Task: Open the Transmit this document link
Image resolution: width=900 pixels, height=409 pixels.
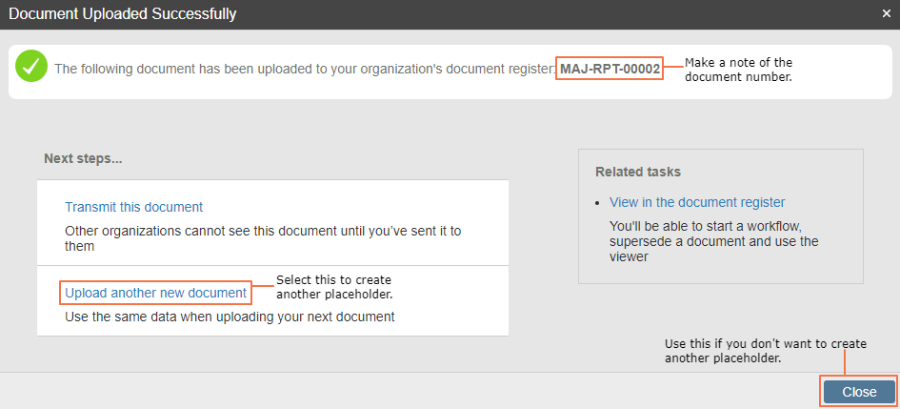Action: [134, 207]
